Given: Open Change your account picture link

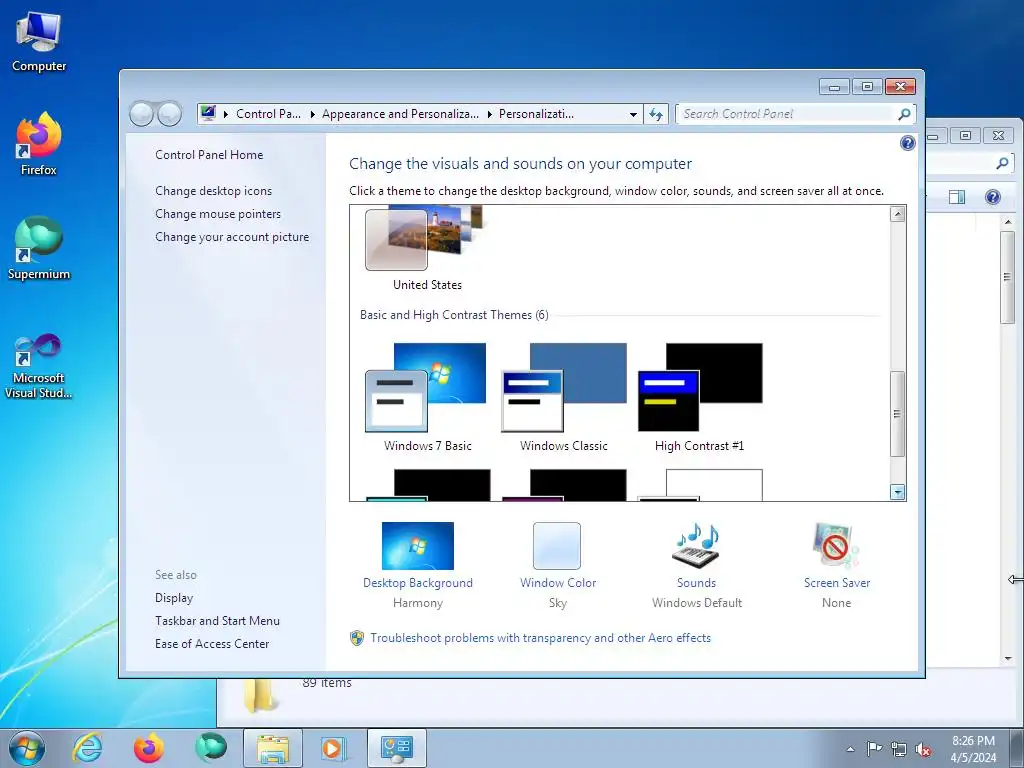Looking at the screenshot, I should pos(232,237).
